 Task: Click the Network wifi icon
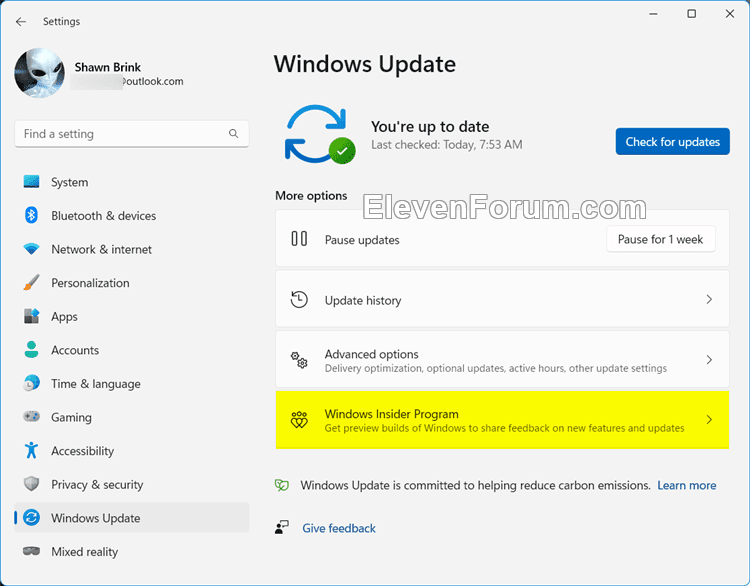pyautogui.click(x=32, y=249)
